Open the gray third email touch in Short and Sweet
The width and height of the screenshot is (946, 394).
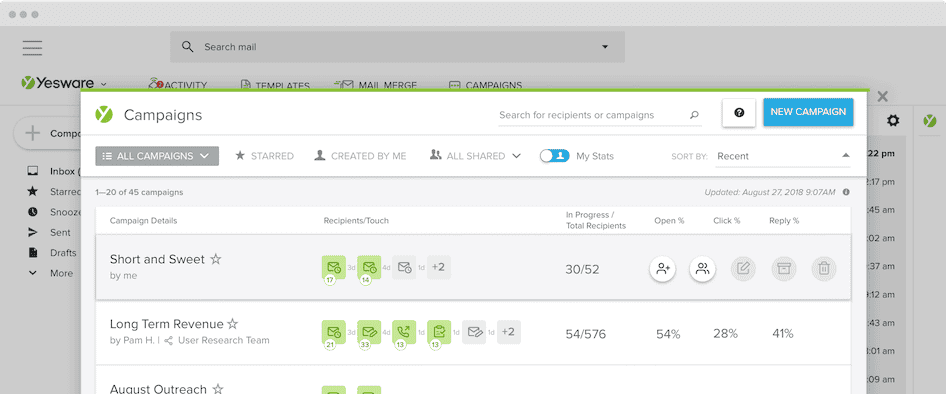[404, 267]
